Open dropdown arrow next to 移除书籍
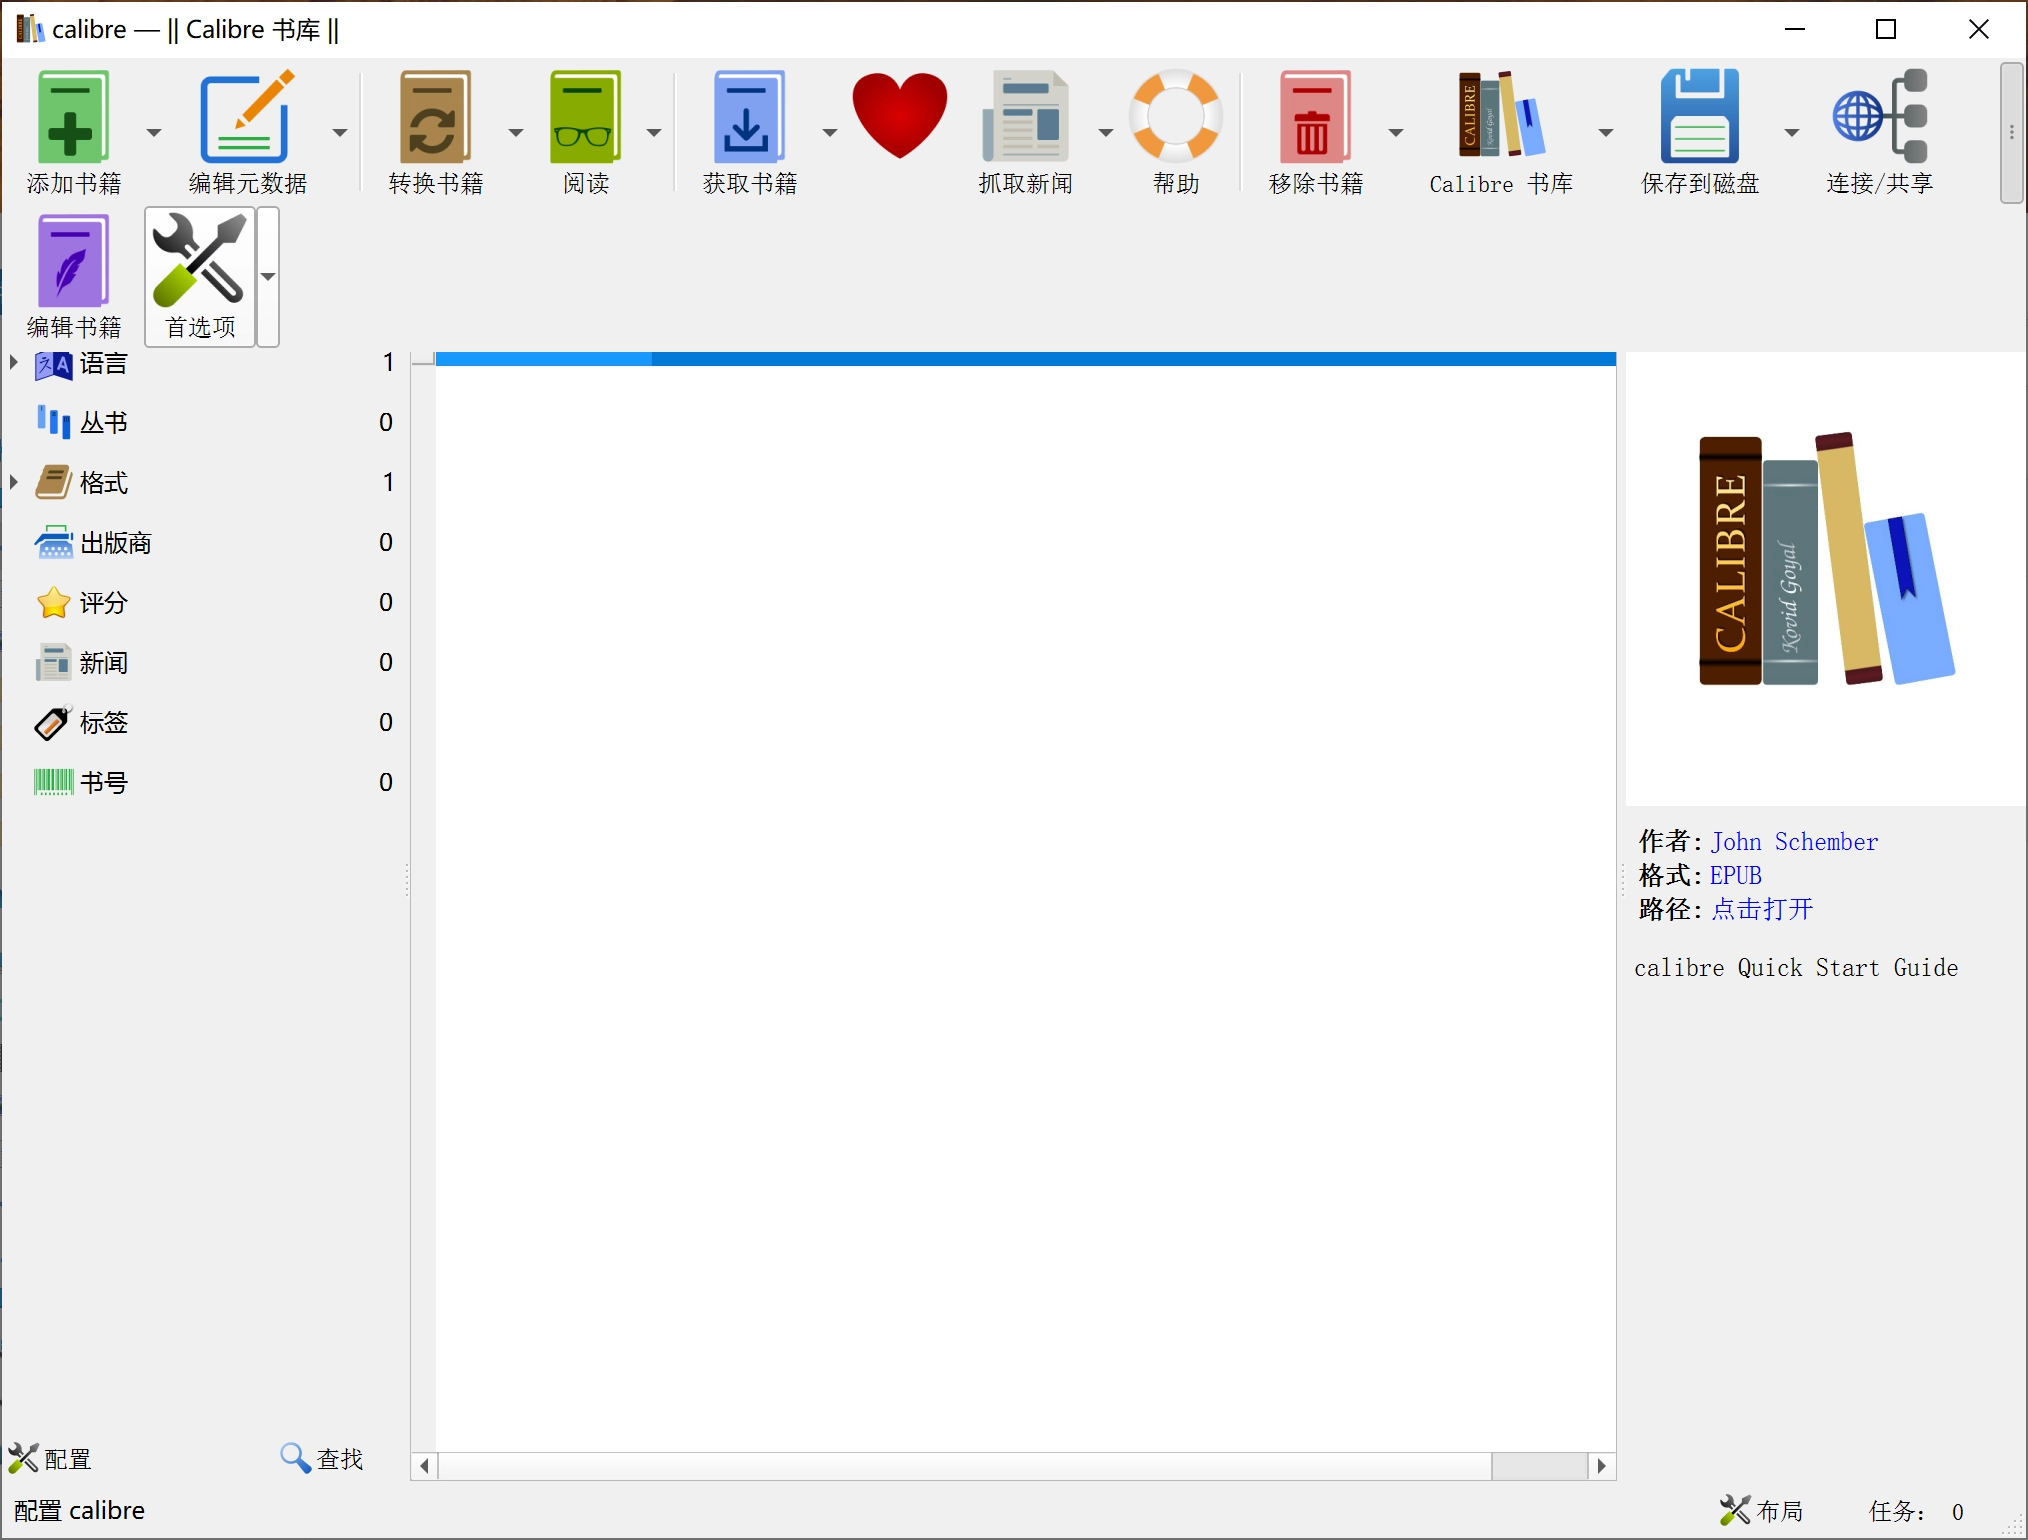Screen dimensions: 2028x1540 point(1396,132)
